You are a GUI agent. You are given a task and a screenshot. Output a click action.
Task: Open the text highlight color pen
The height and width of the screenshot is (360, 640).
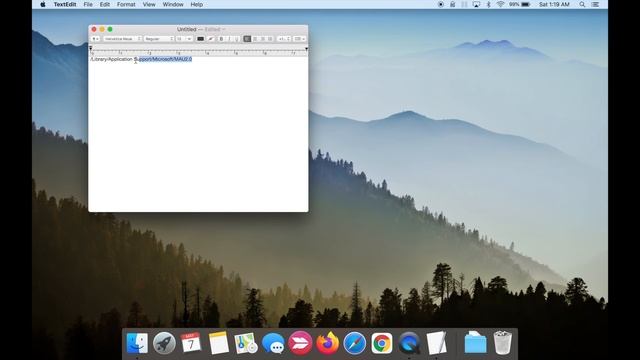pos(211,39)
